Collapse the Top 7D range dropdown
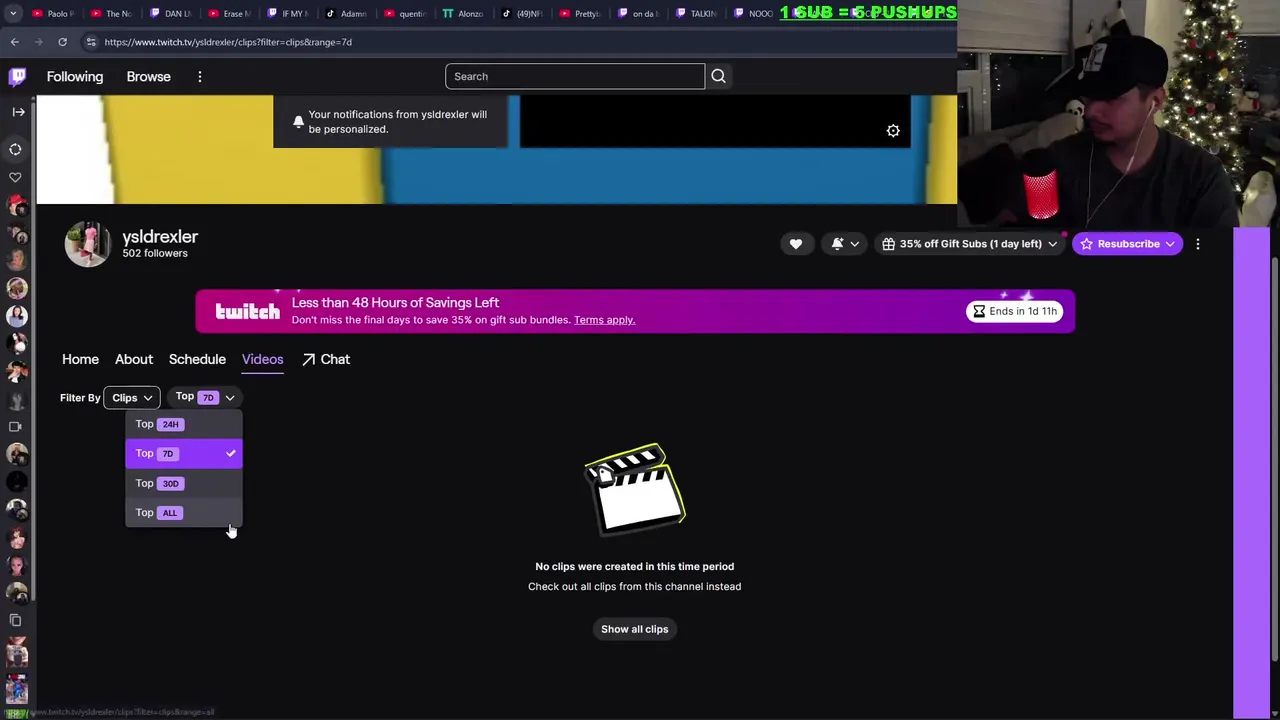Screen dimensions: 1280x720 pyautogui.click(x=205, y=397)
